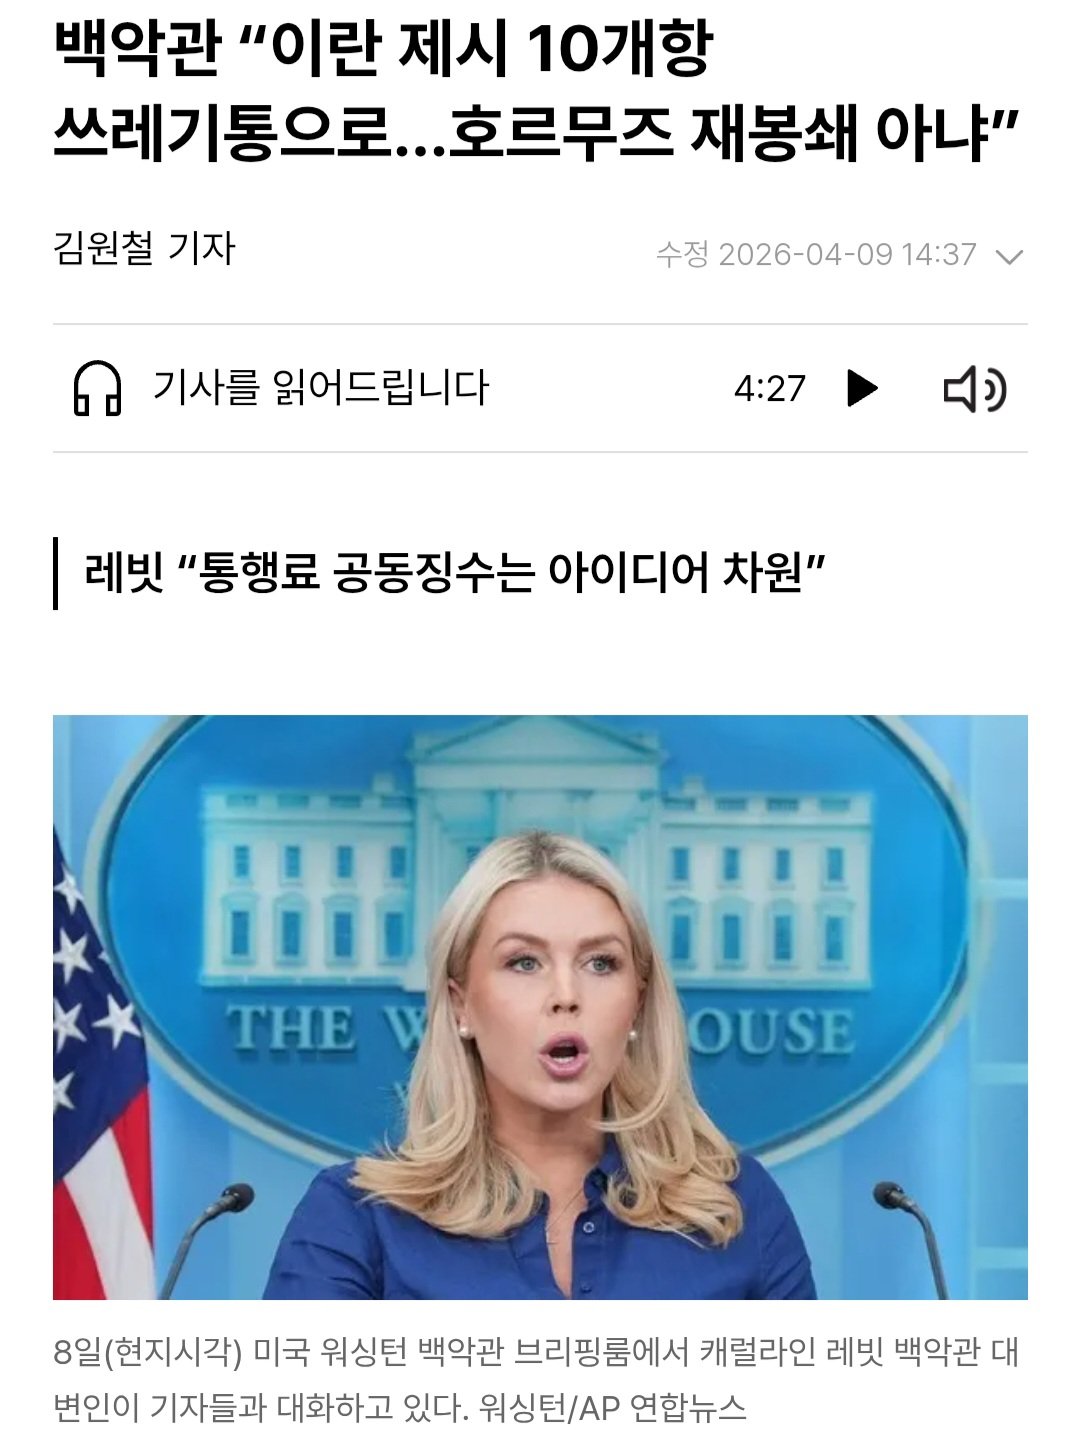This screenshot has width=1080, height=1440.
Task: Tap the photo caption starting 8일(현지시각)
Action: coord(536,1380)
